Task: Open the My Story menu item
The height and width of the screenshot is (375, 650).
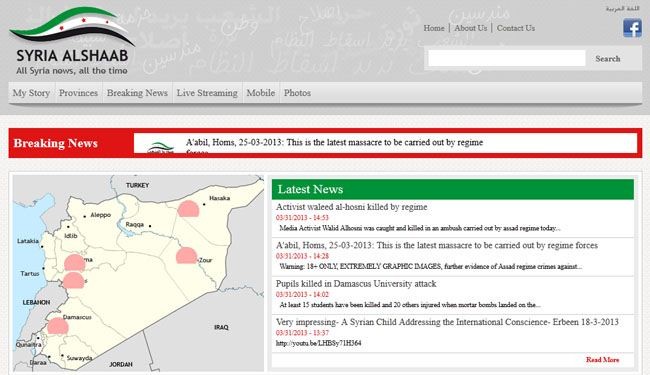Action: [x=31, y=93]
